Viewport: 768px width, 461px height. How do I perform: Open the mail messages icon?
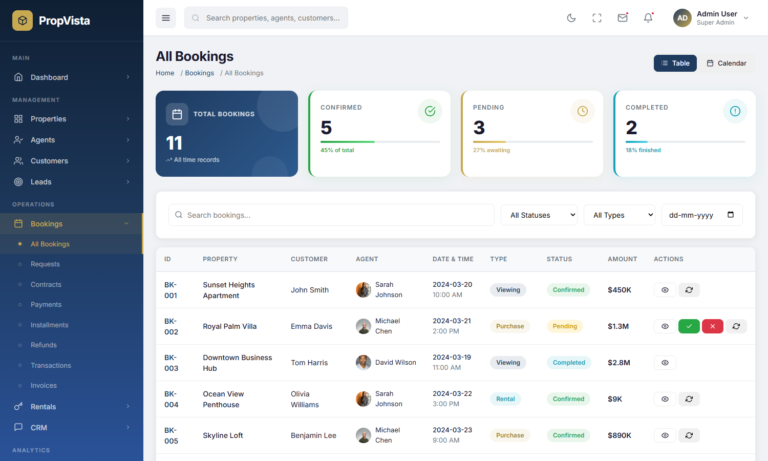point(623,18)
